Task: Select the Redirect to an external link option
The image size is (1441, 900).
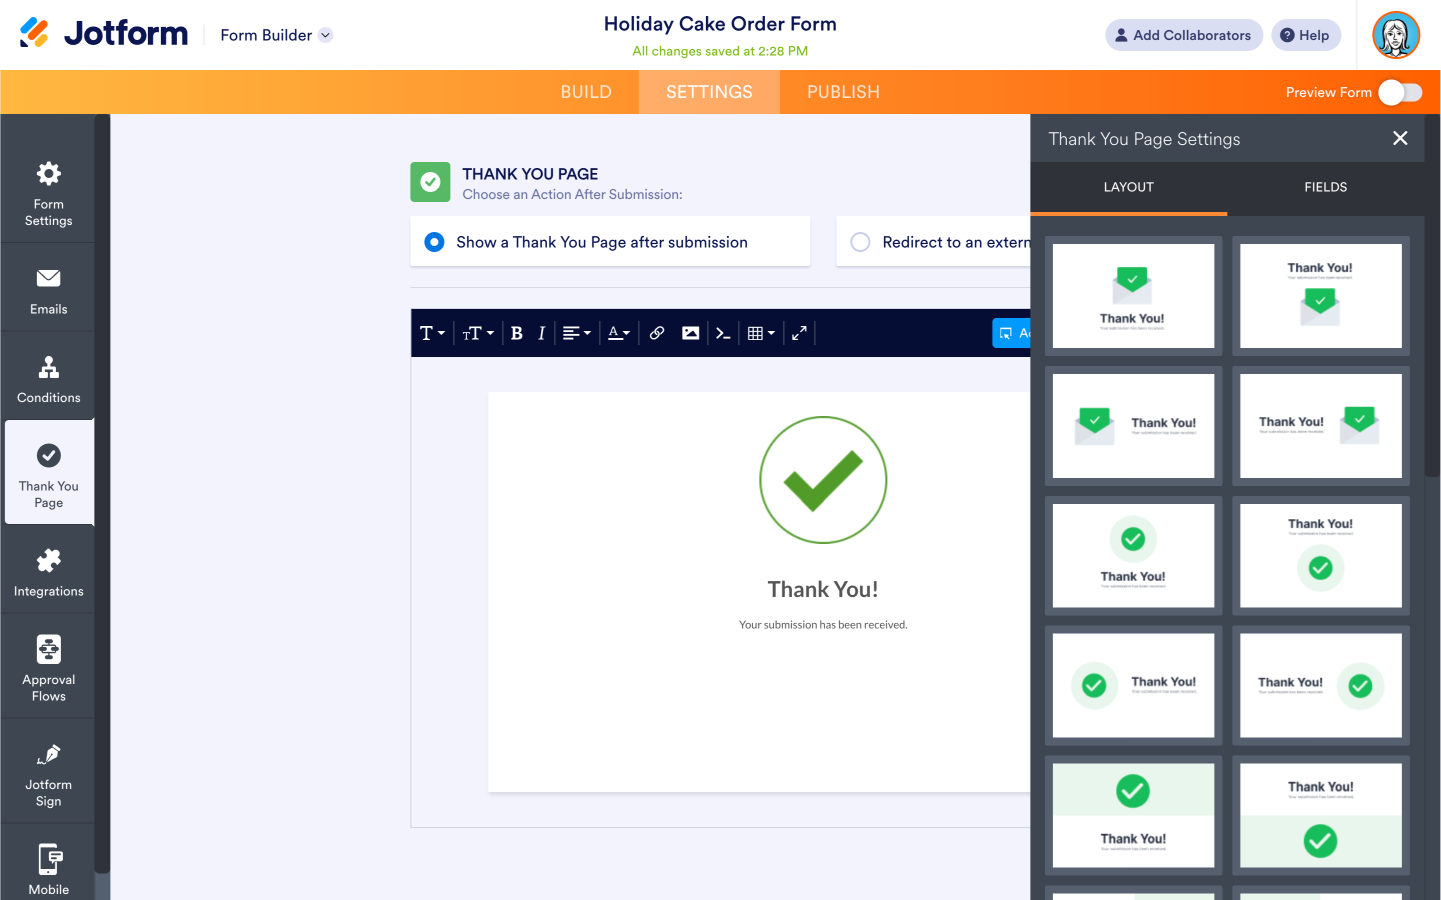Action: point(933,242)
